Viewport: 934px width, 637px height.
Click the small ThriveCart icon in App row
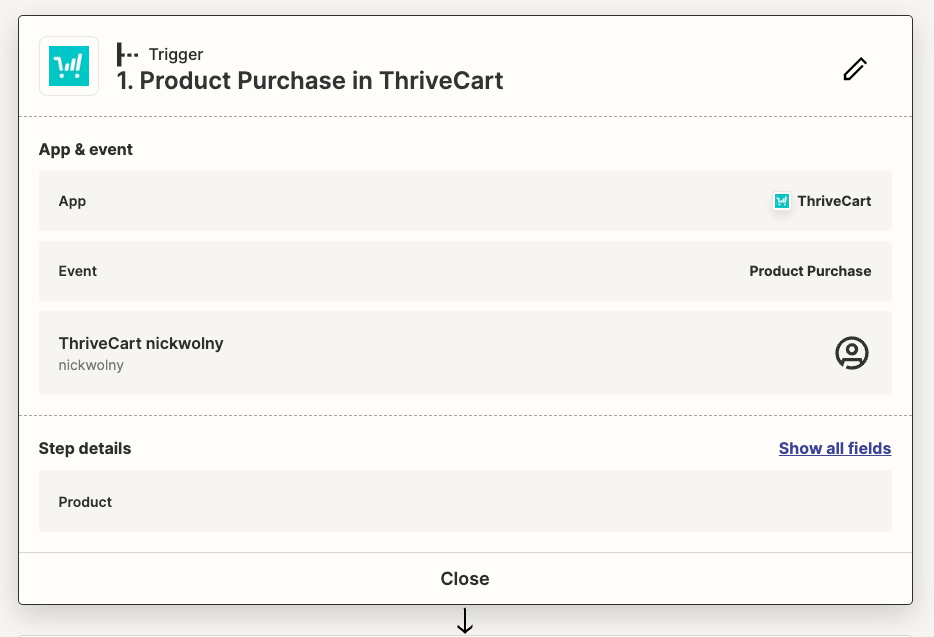pyautogui.click(x=782, y=201)
